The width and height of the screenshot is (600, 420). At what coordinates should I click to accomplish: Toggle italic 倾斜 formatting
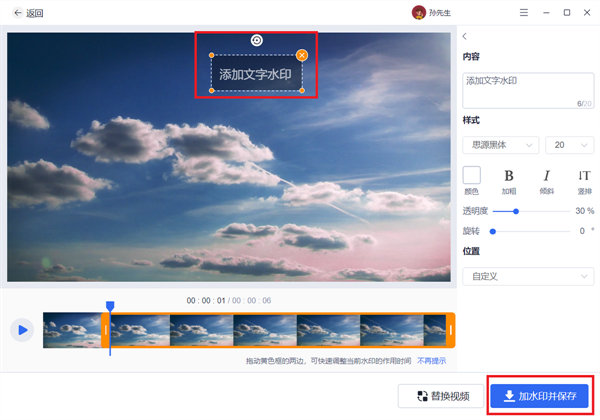point(546,176)
